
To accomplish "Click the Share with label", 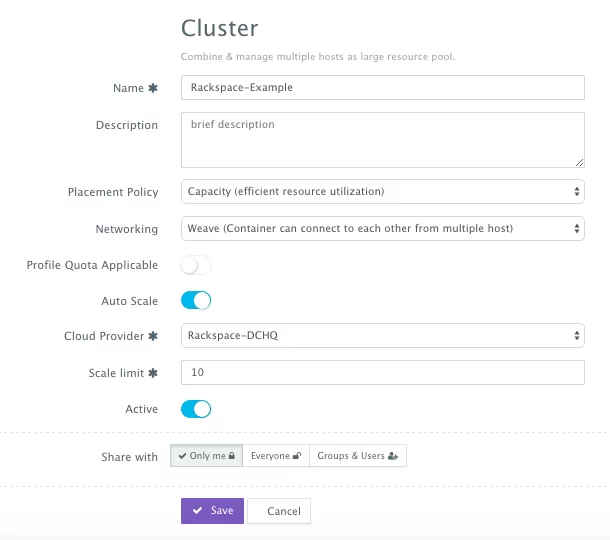I will pyautogui.click(x=130, y=457).
